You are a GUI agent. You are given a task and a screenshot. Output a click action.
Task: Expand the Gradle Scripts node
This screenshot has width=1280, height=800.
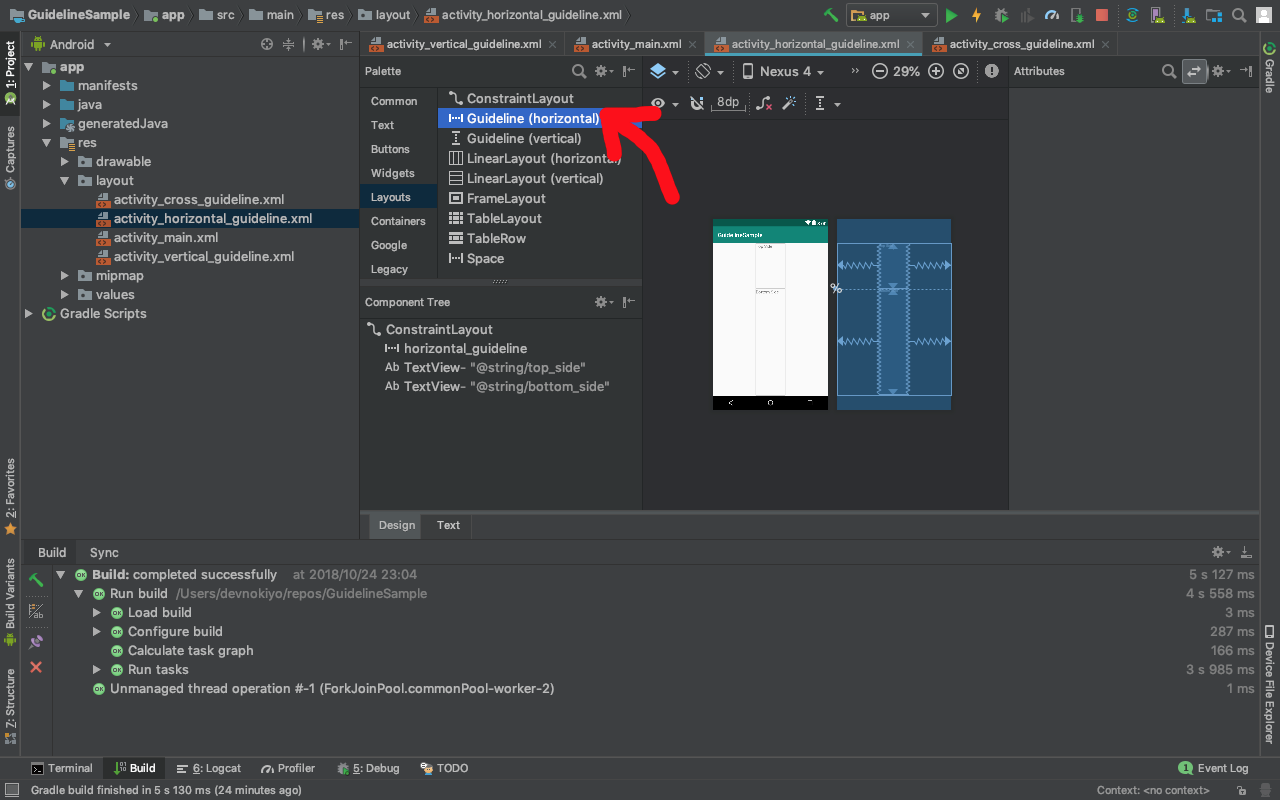pos(29,313)
